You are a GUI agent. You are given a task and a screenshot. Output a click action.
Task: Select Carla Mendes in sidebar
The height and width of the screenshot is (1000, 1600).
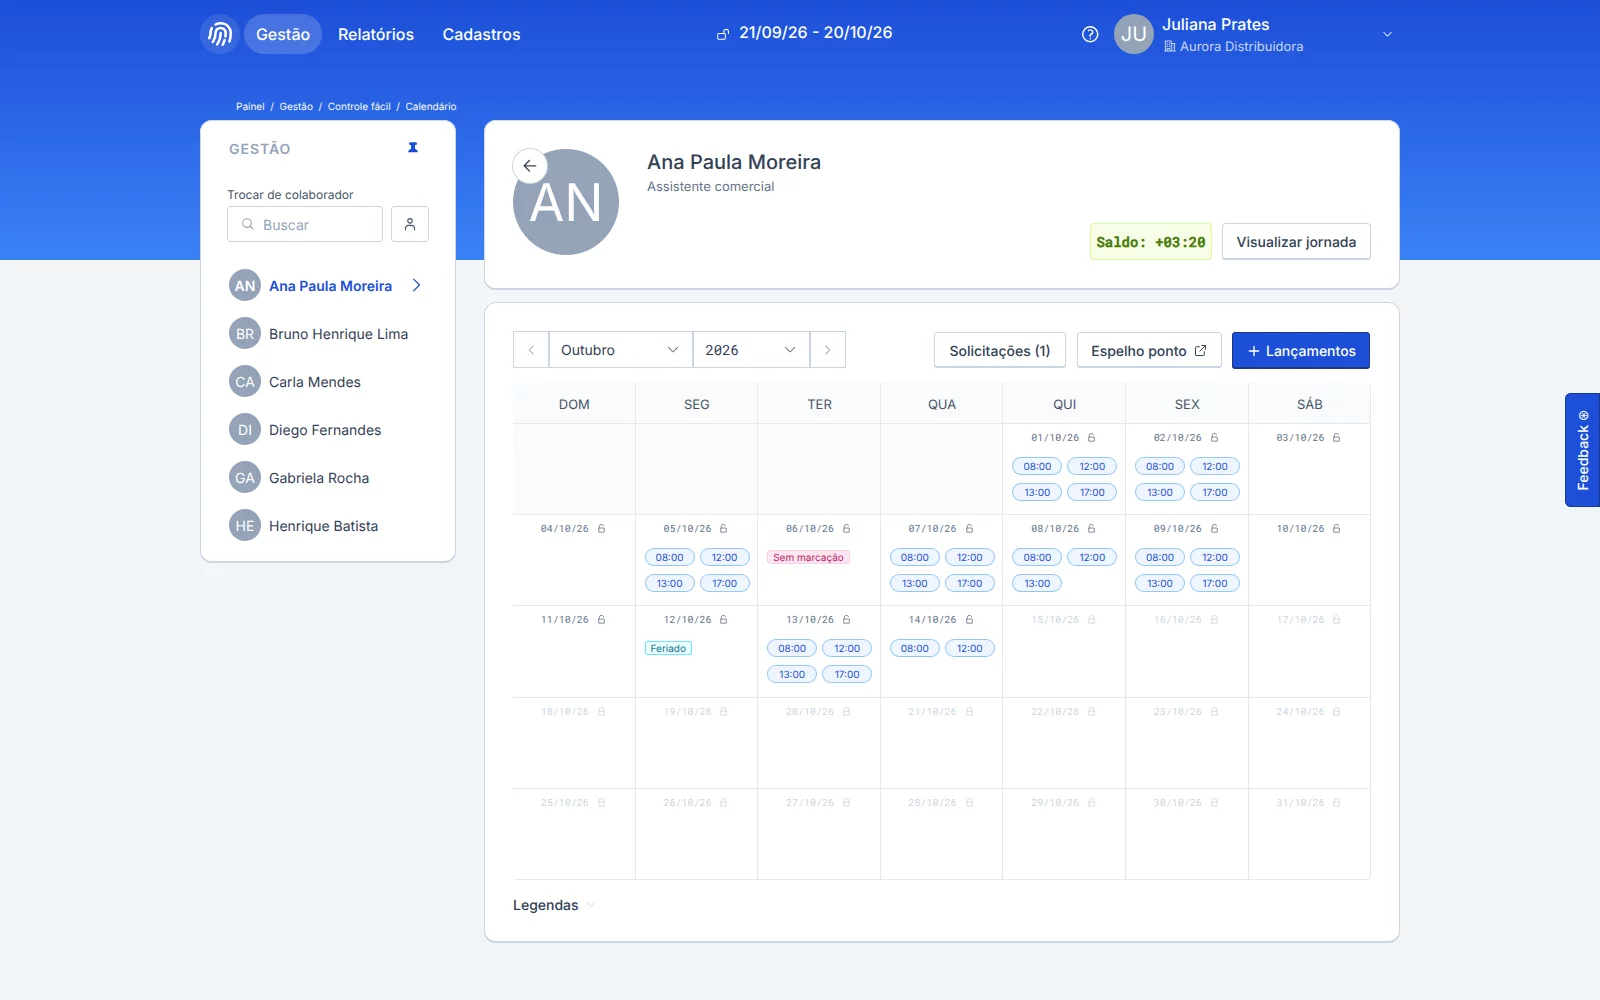click(328, 382)
